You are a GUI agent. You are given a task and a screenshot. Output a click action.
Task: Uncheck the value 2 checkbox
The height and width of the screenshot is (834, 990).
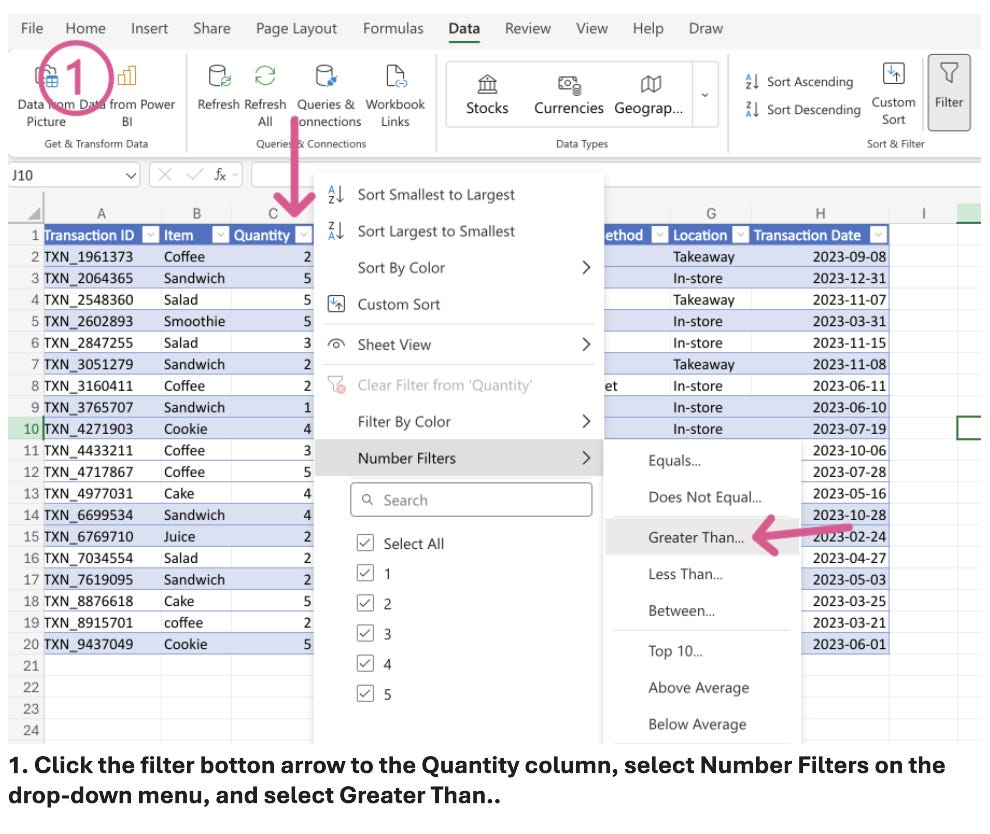[x=365, y=604]
